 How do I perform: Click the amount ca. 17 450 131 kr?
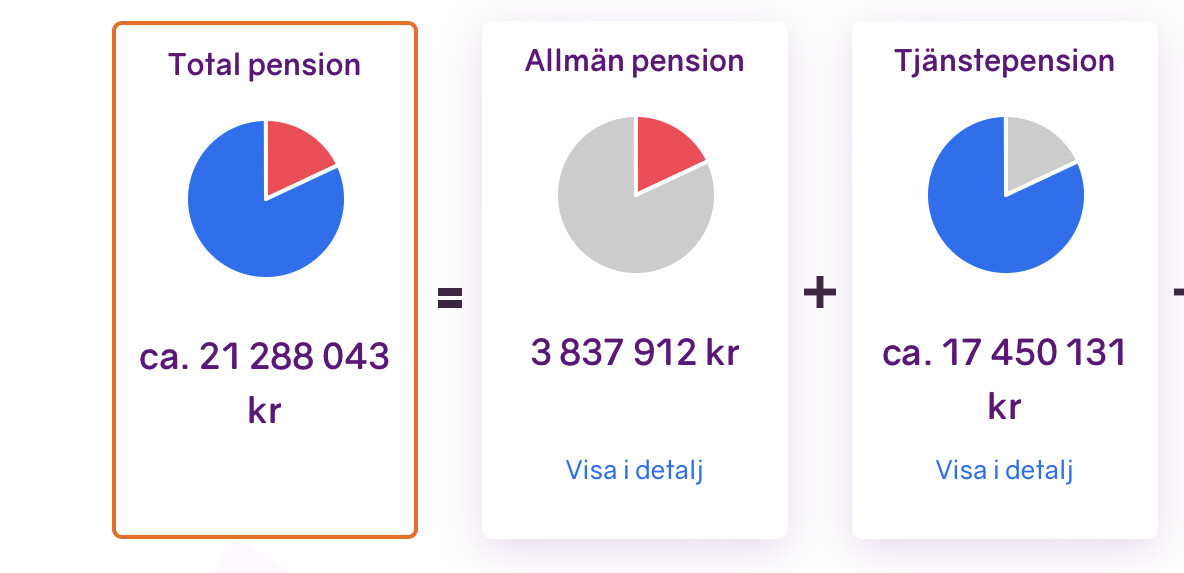tap(1004, 380)
